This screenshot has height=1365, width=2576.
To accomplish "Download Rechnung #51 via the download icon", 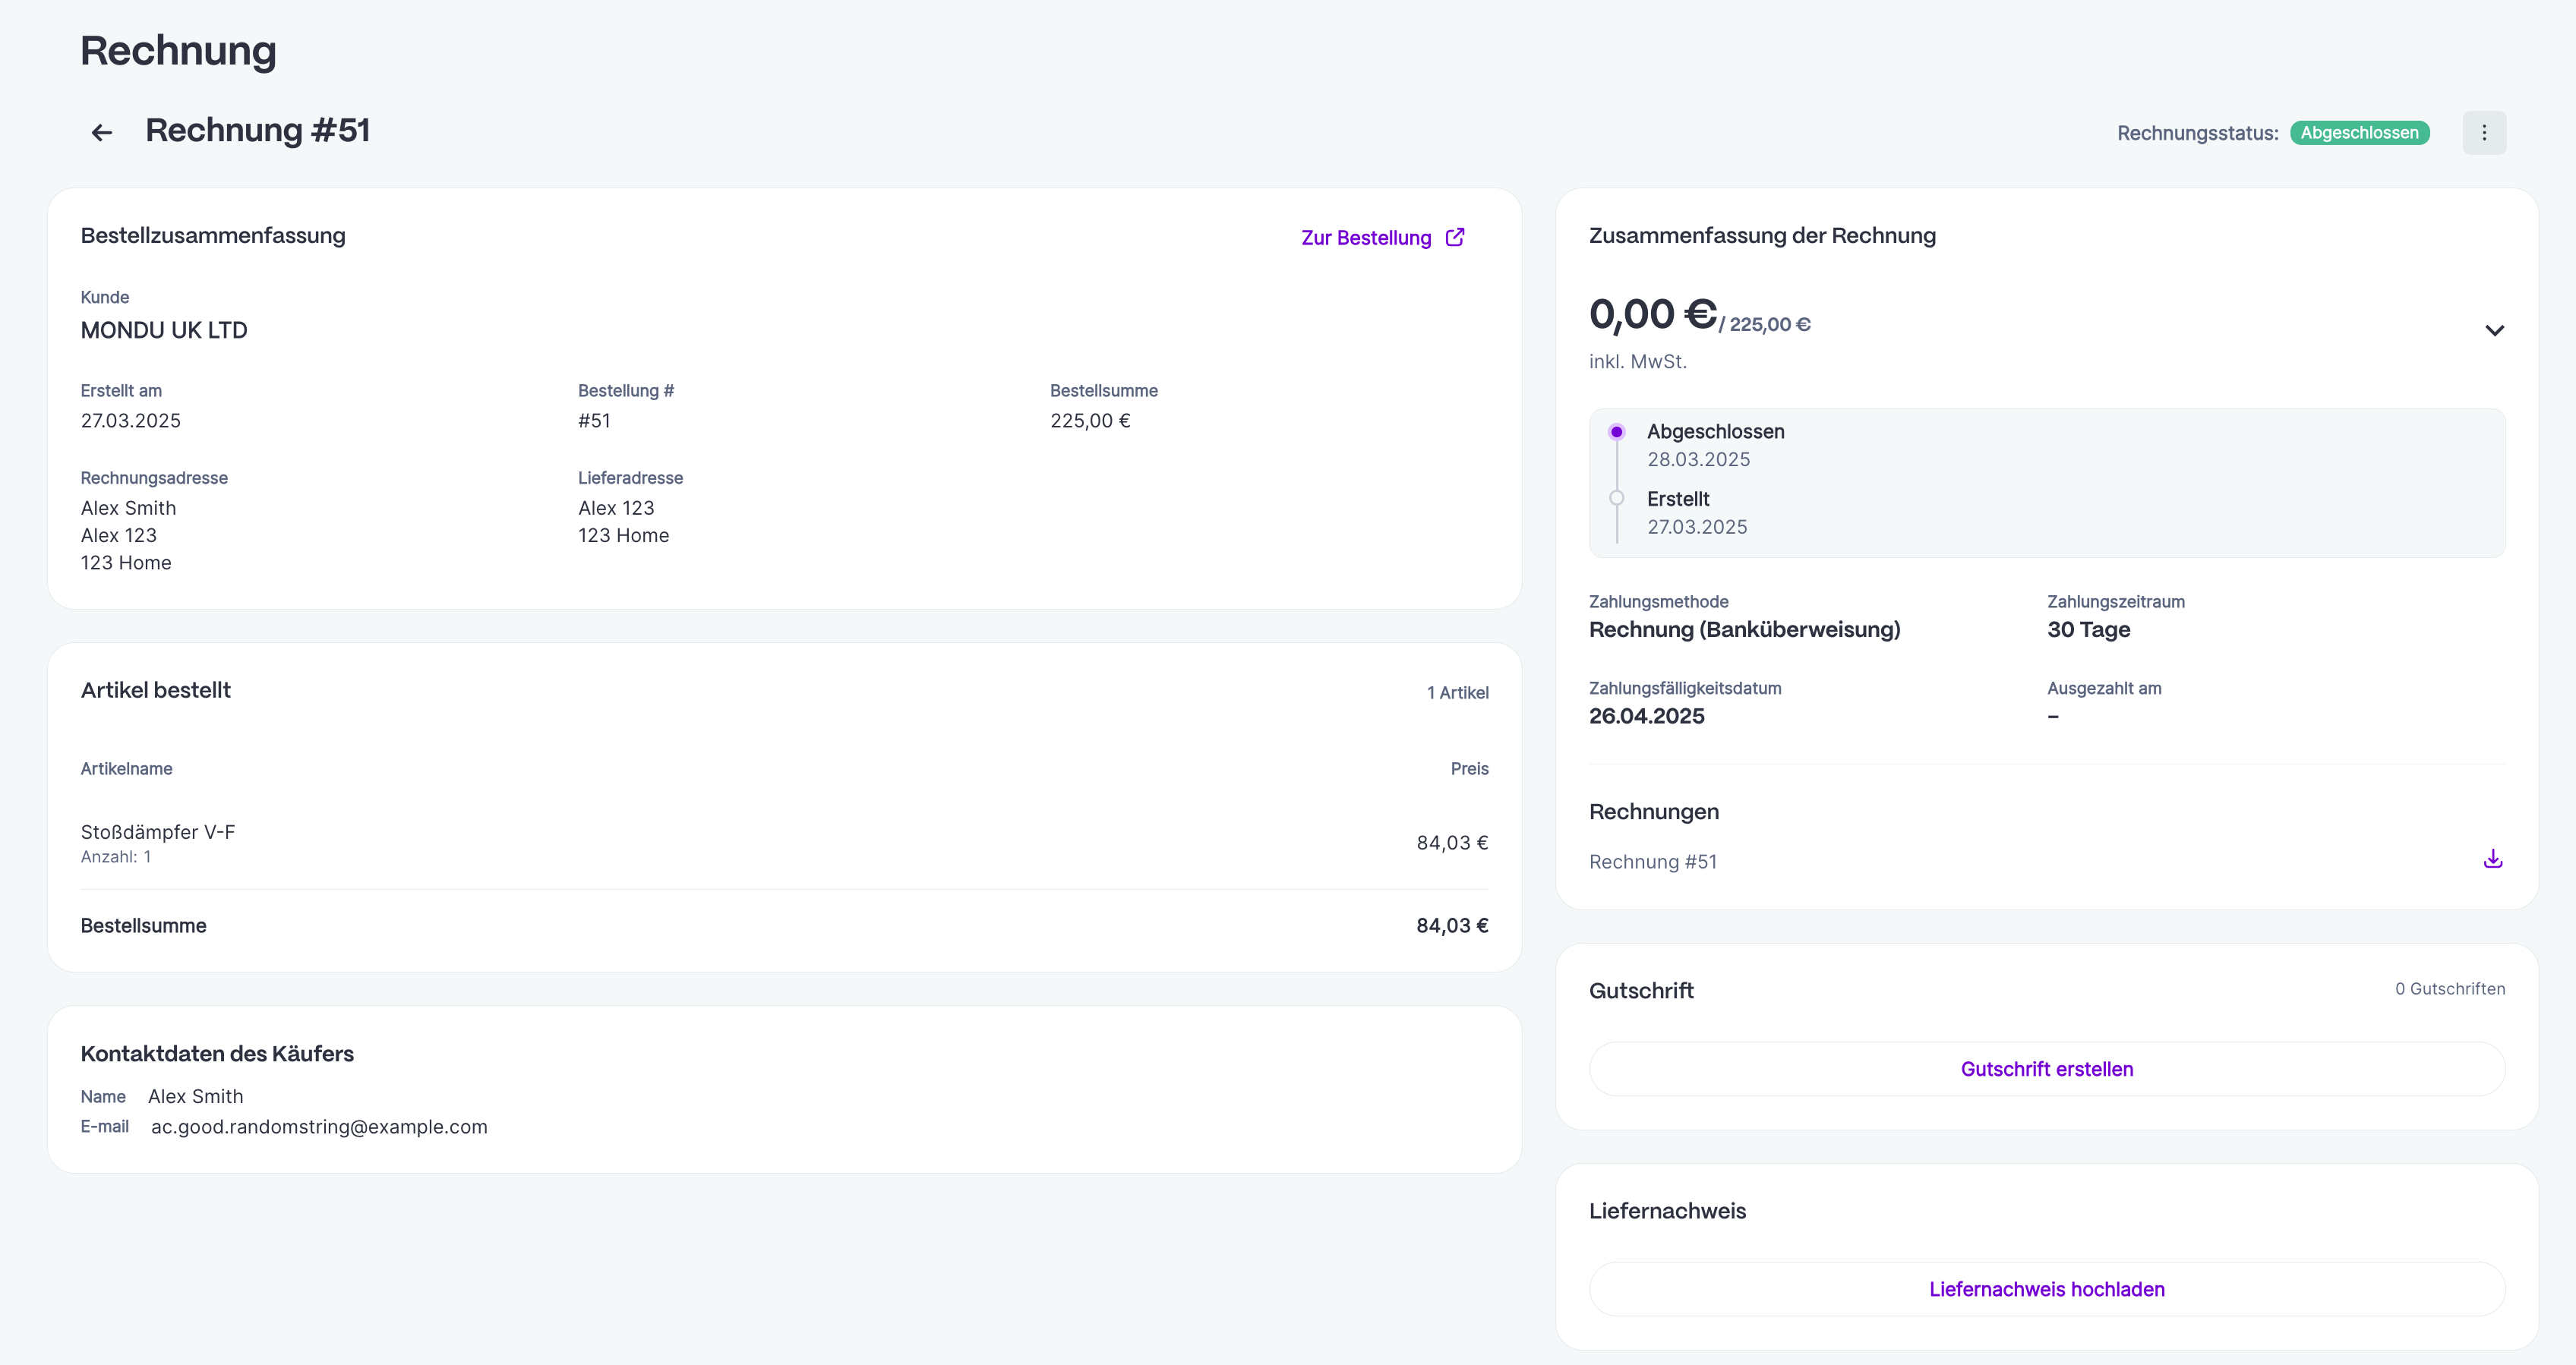I will pos(2493,859).
